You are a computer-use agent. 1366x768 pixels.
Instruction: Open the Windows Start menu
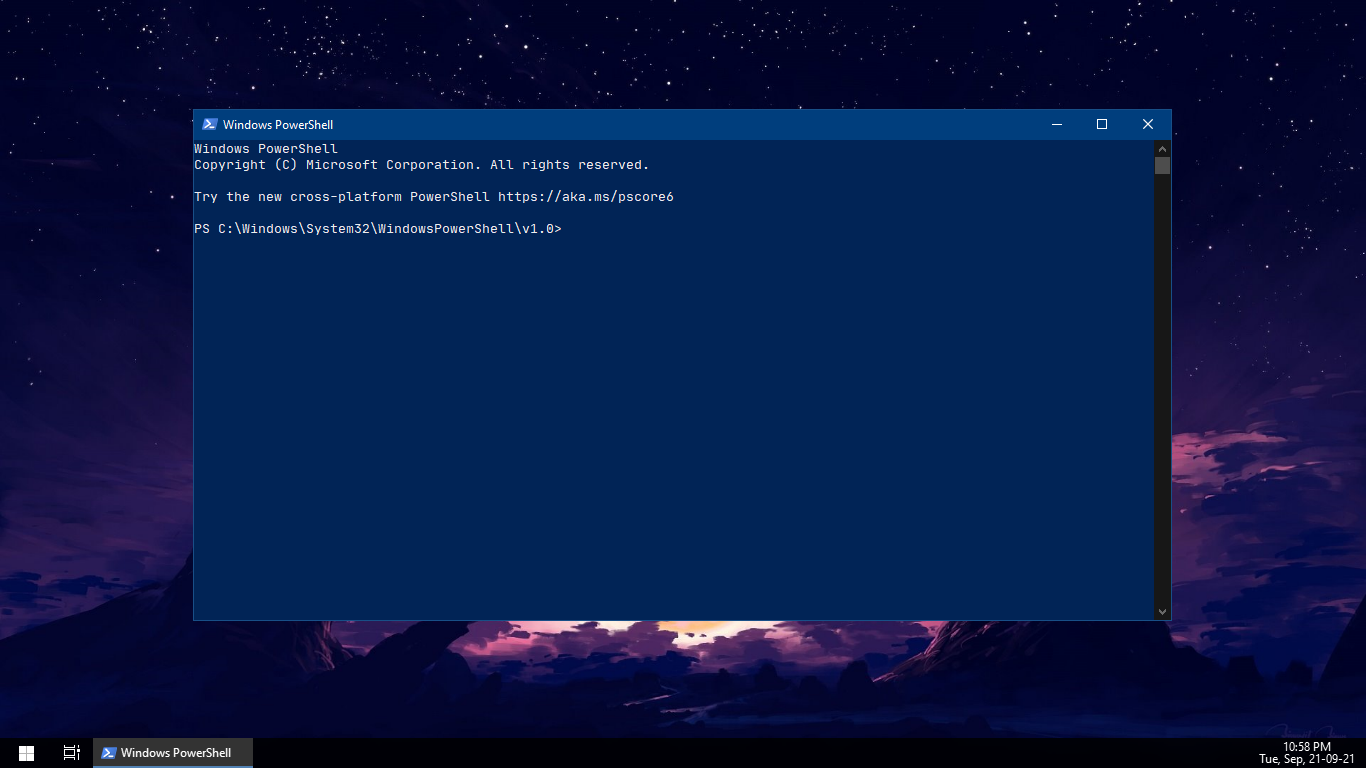point(26,753)
